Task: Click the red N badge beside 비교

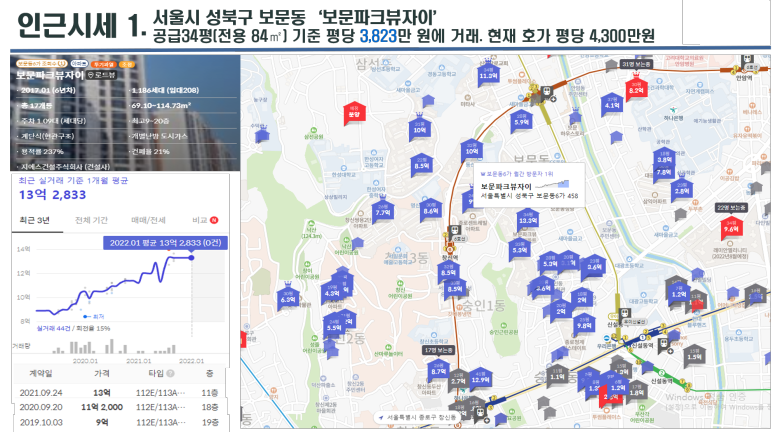Action: (214, 220)
